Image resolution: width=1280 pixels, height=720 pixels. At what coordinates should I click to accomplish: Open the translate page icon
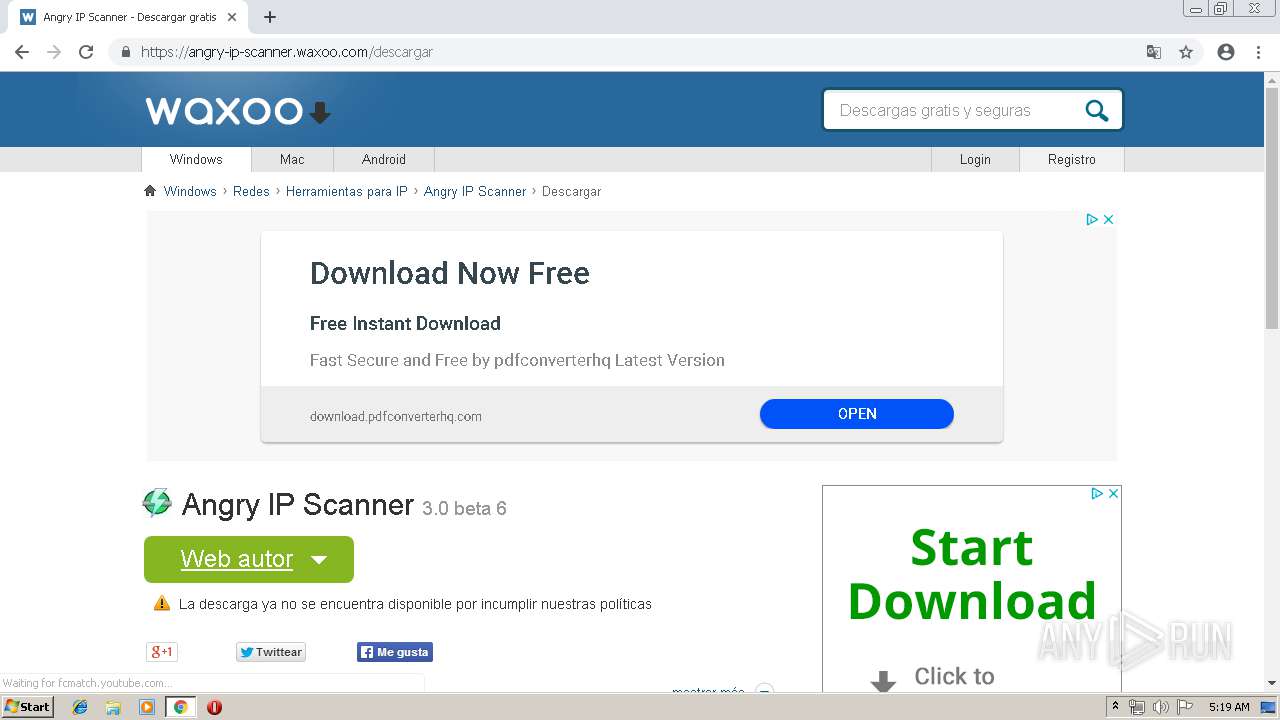(x=1153, y=52)
